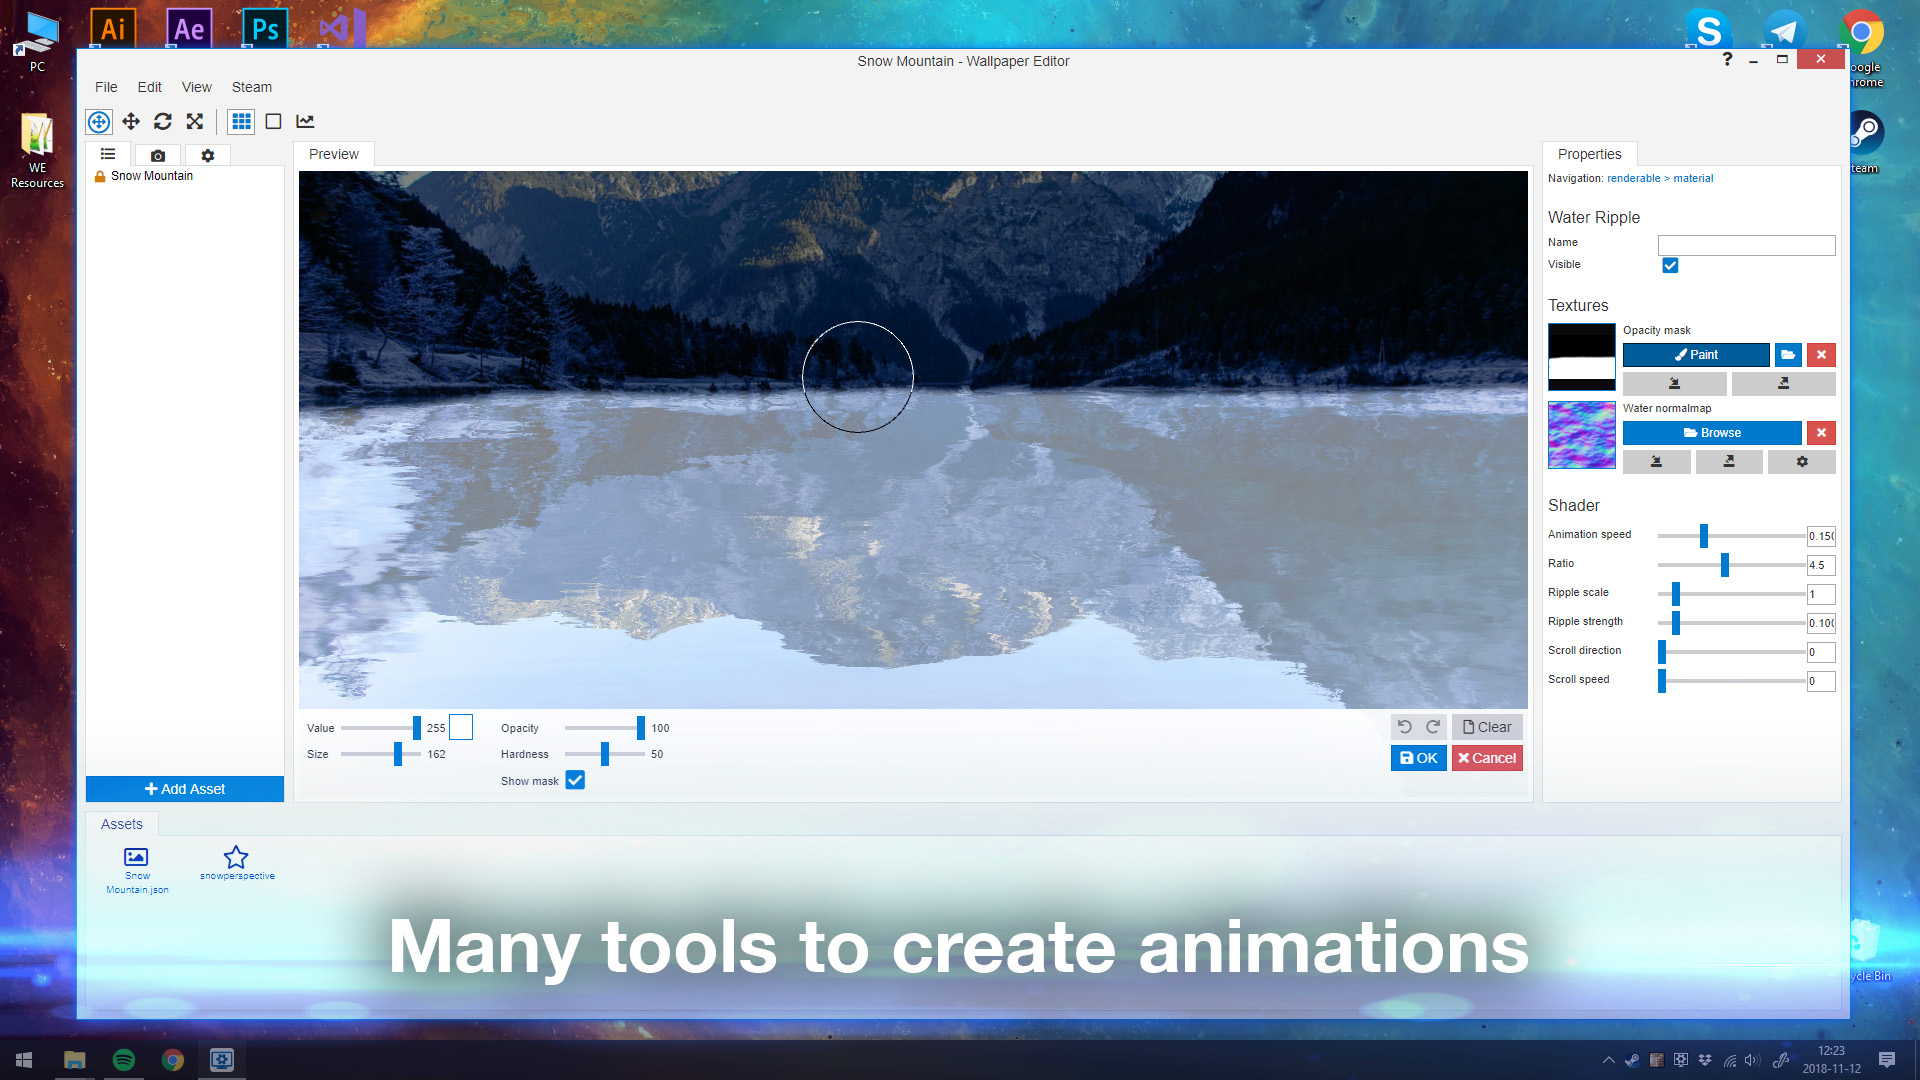Open the View menu

pyautogui.click(x=195, y=86)
